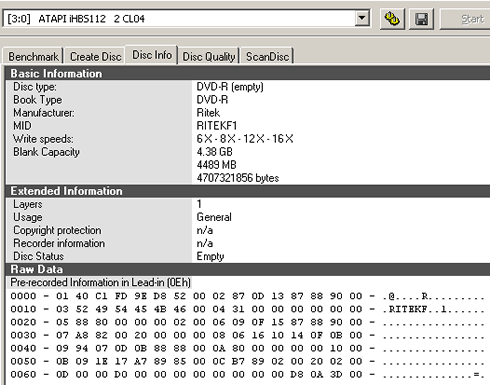Click the Disc Status label
The width and height of the screenshot is (490, 385).
click(38, 256)
